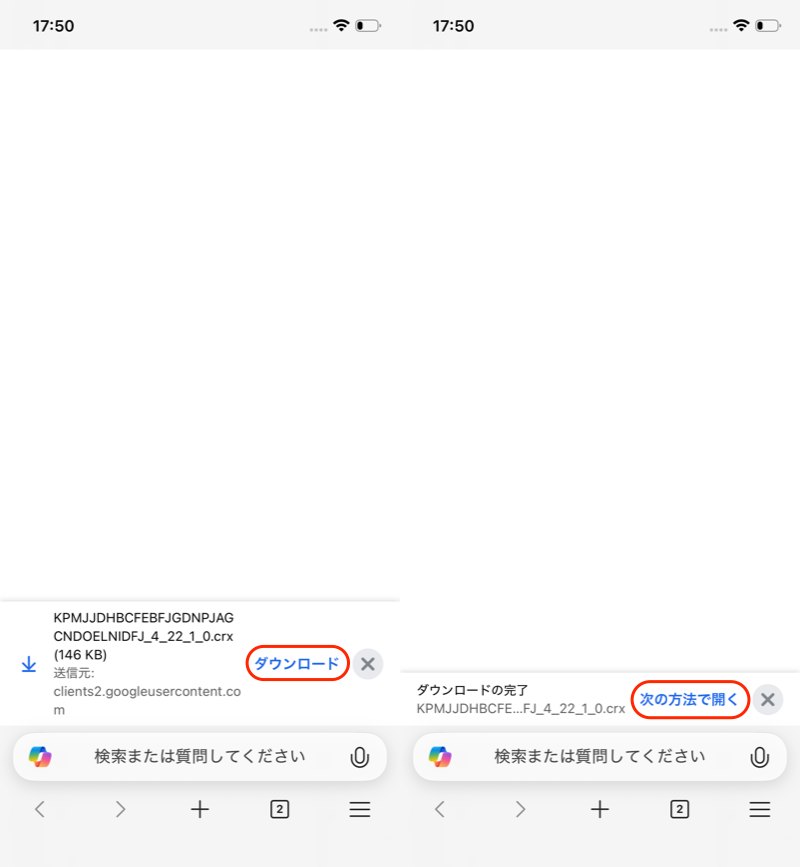Viewport: 800px width, 867px height.
Task: Tap the back chevron on the right screen
Action: point(440,809)
